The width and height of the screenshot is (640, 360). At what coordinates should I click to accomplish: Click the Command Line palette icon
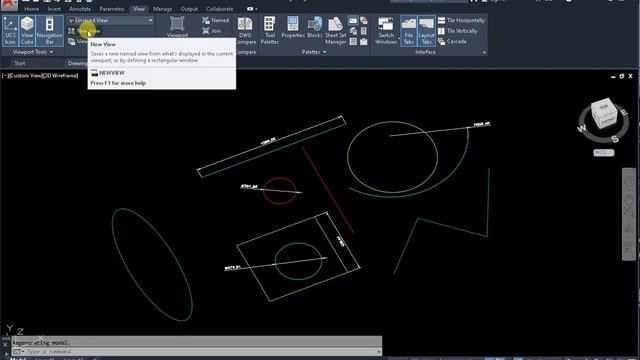pos(353,20)
